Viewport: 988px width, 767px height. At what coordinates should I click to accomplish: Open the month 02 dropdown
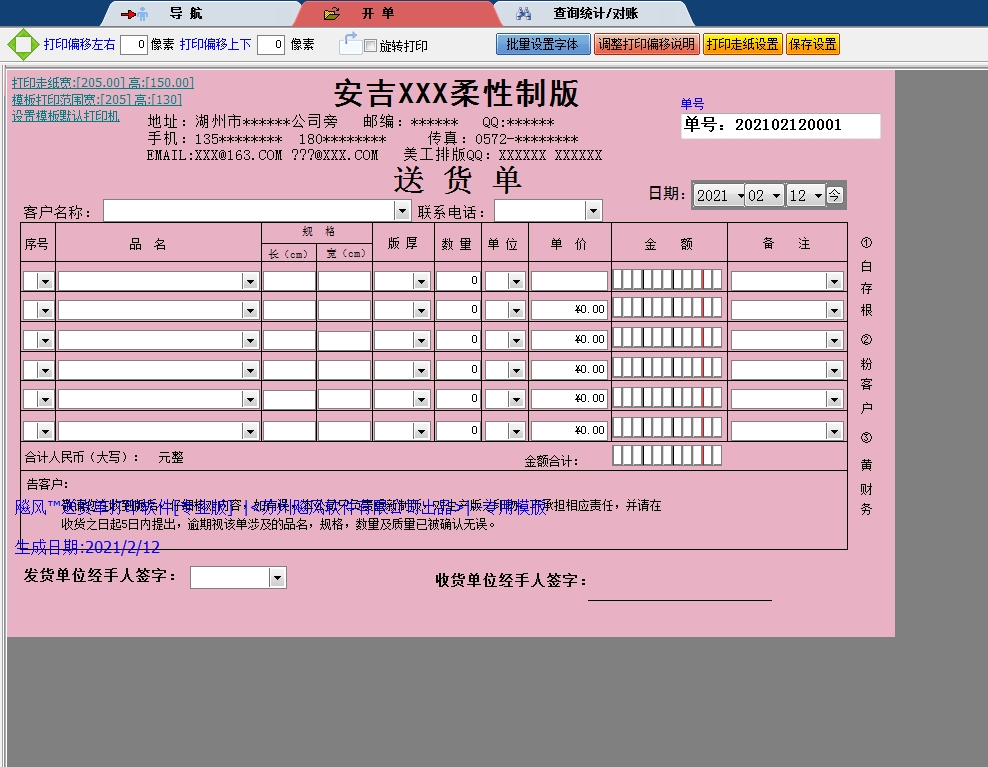(x=776, y=196)
